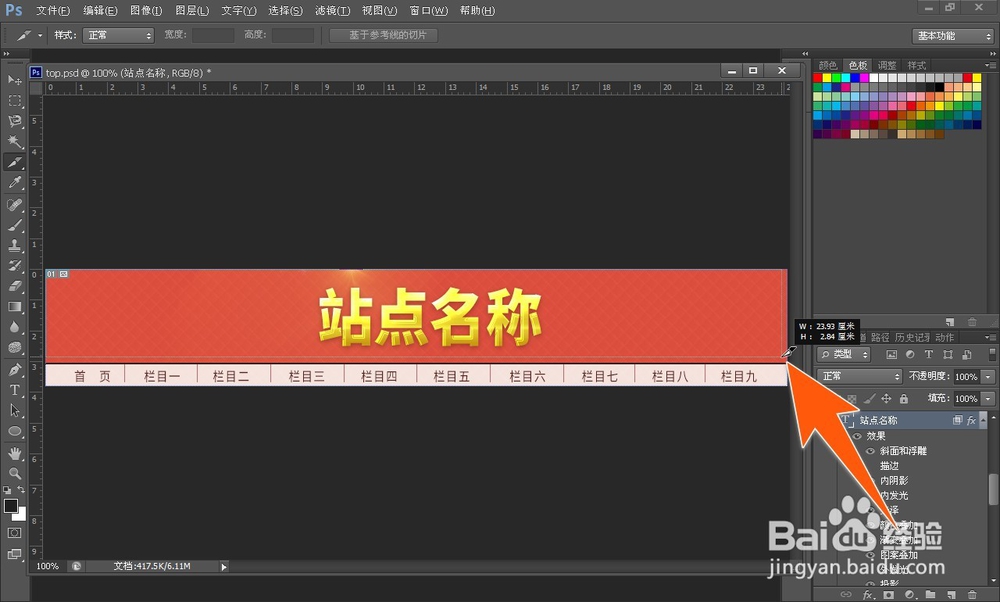This screenshot has height=602, width=1000.
Task: Open the slice options badge on slice 01
Action: click(64, 274)
